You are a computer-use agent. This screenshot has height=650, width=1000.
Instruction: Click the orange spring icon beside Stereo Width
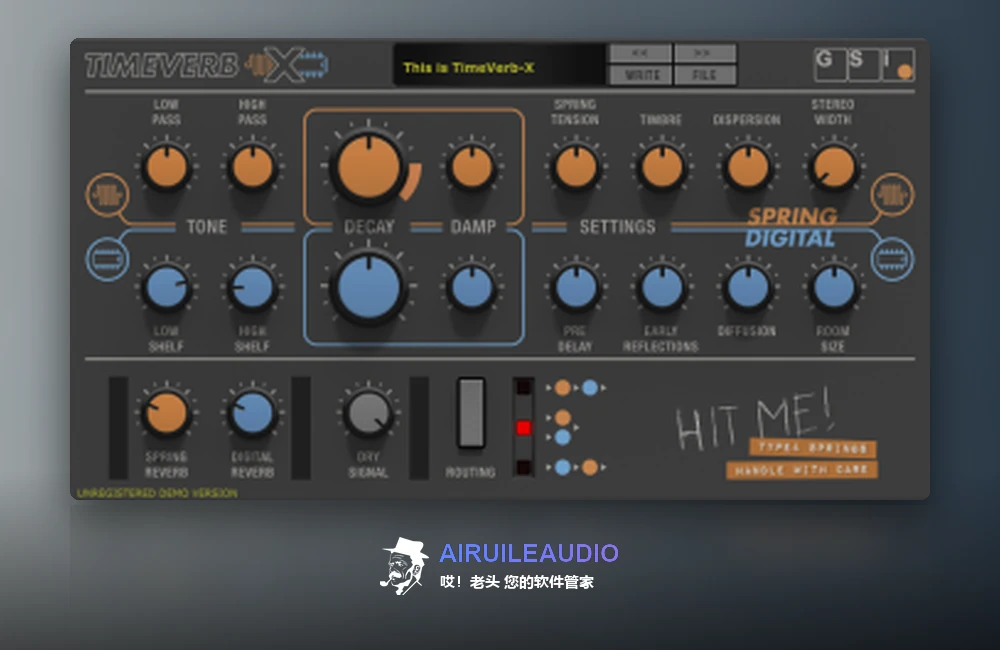pos(892,195)
